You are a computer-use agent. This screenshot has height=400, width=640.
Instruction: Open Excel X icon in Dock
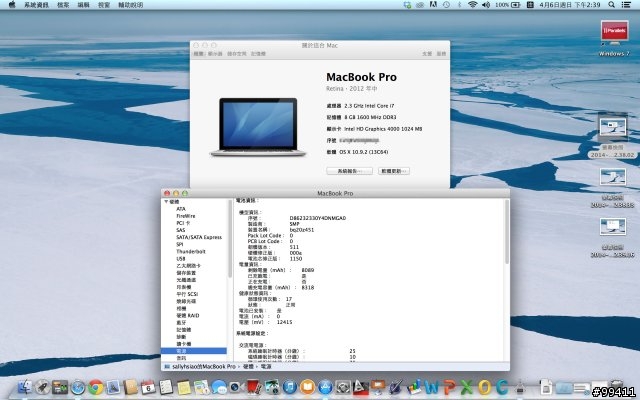click(x=467, y=387)
